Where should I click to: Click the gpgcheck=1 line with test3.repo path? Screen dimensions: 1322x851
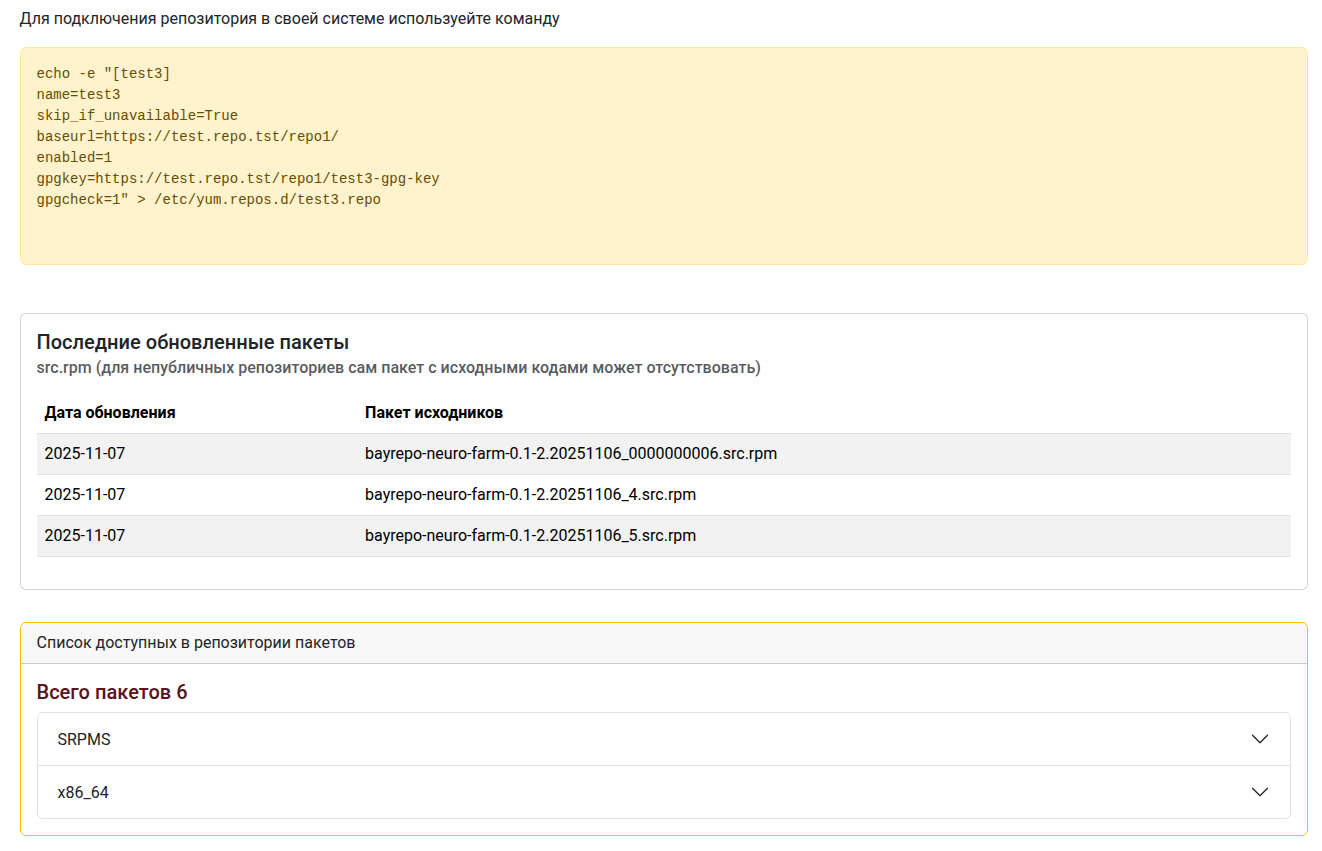pos(208,200)
